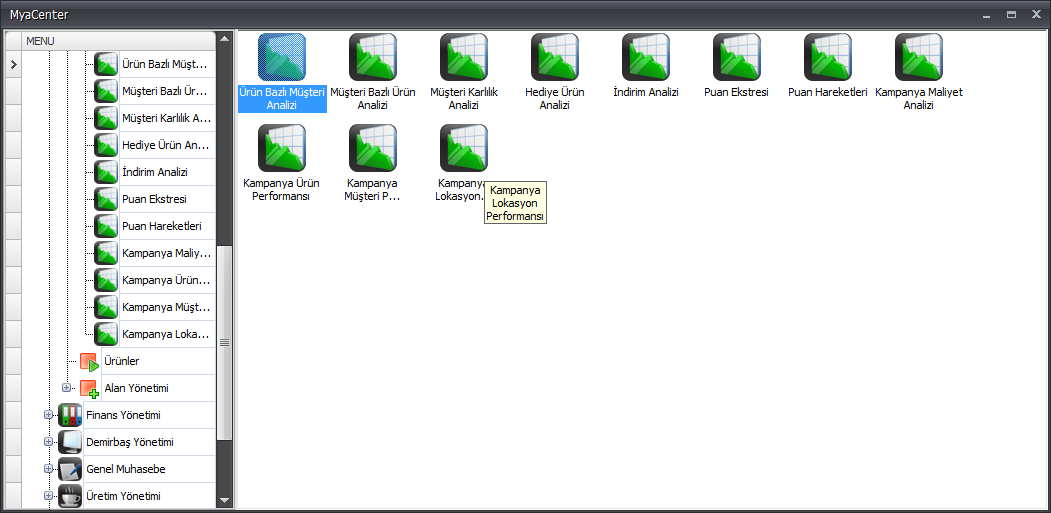The width and height of the screenshot is (1051, 513).
Task: Click the sidebar vertical scrollbar thumb
Action: pyautogui.click(x=225, y=342)
